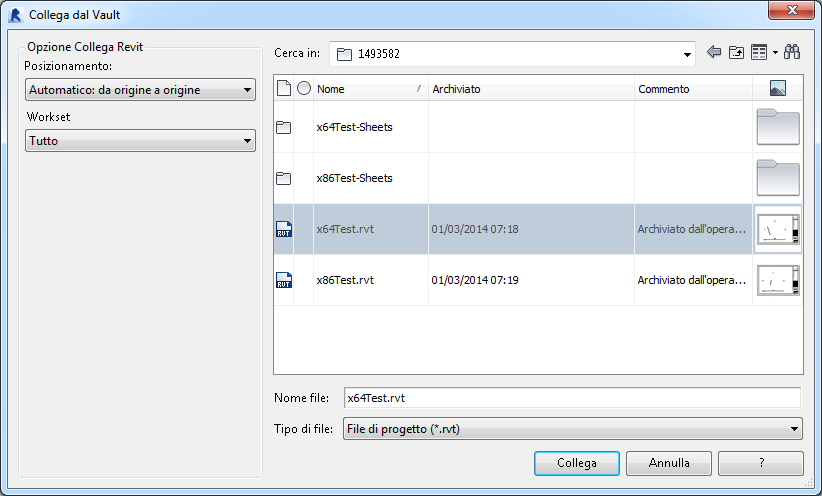The image size is (822, 496).
Task: Click the RVT icon for x64Test.rvt
Action: pos(284,229)
